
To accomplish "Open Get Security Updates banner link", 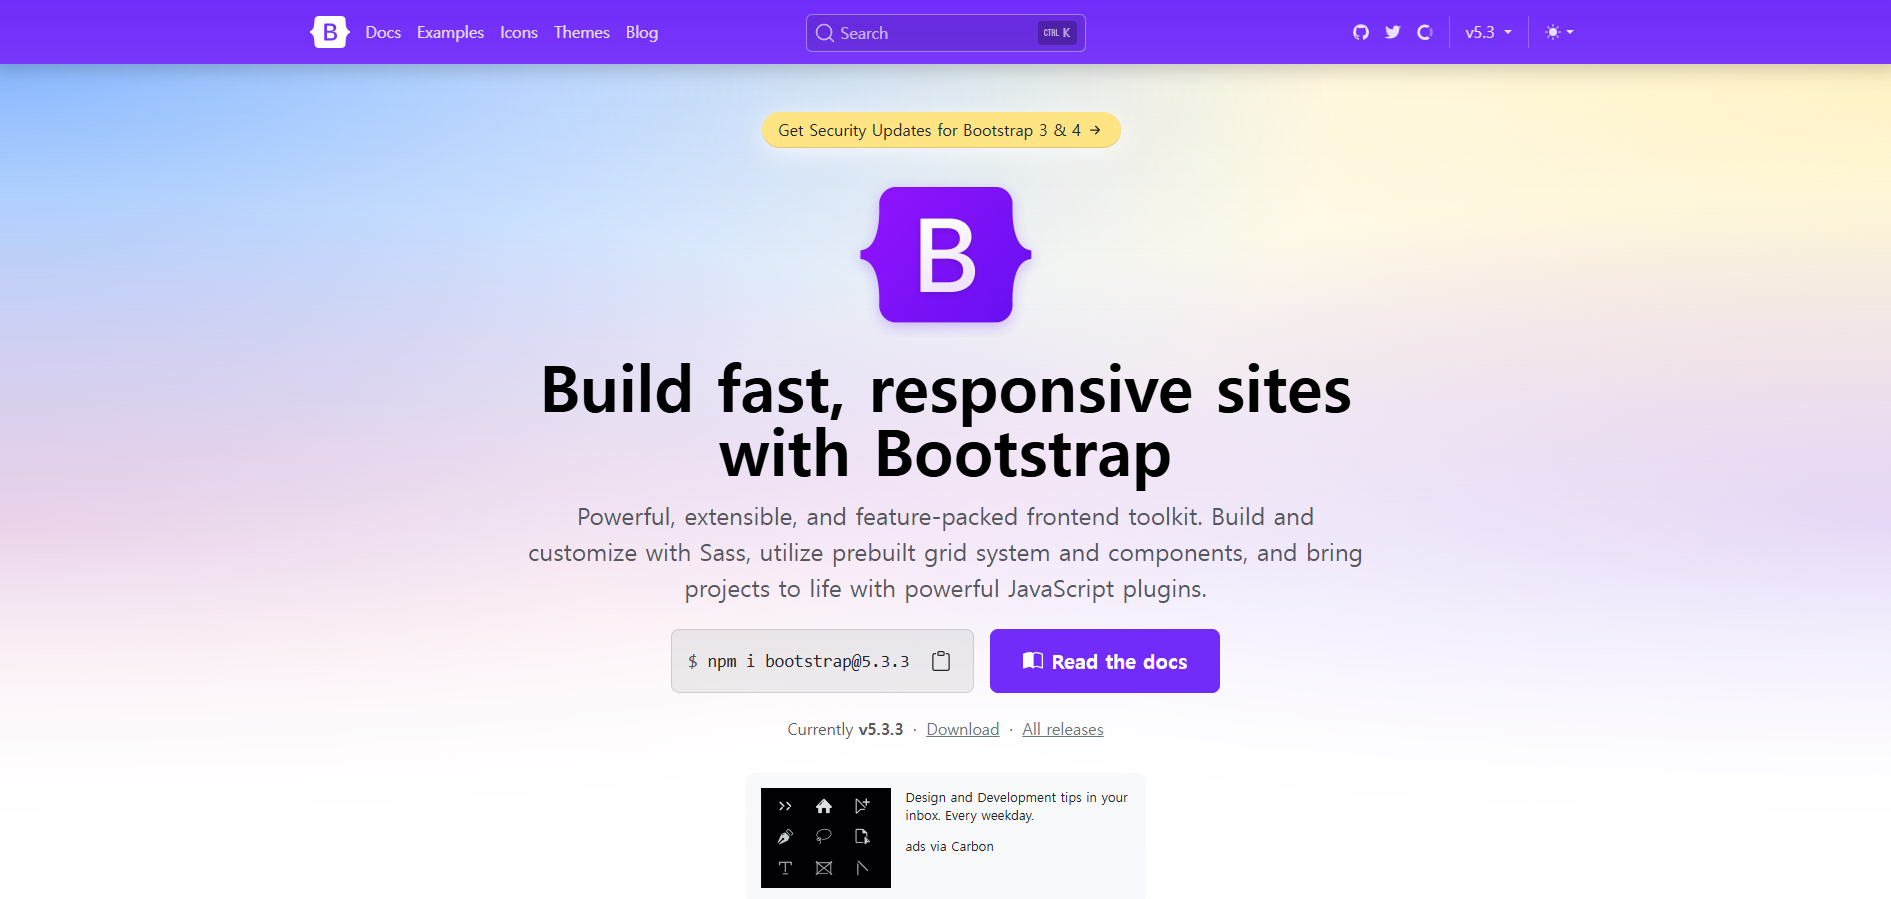I will (x=941, y=130).
